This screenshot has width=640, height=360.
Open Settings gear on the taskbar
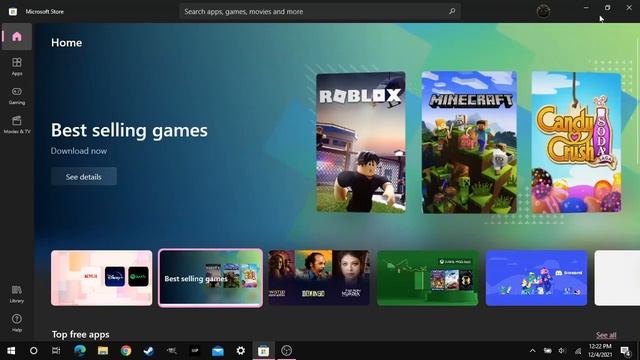pos(241,351)
